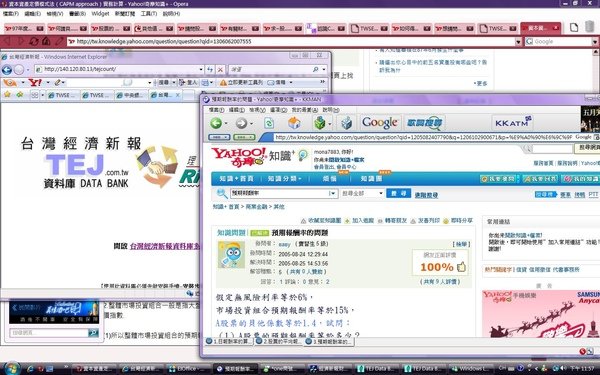Image resolution: width=600 pixels, height=375 pixels.
Task: Open the IE address bar dropdown
Action: click(201, 69)
